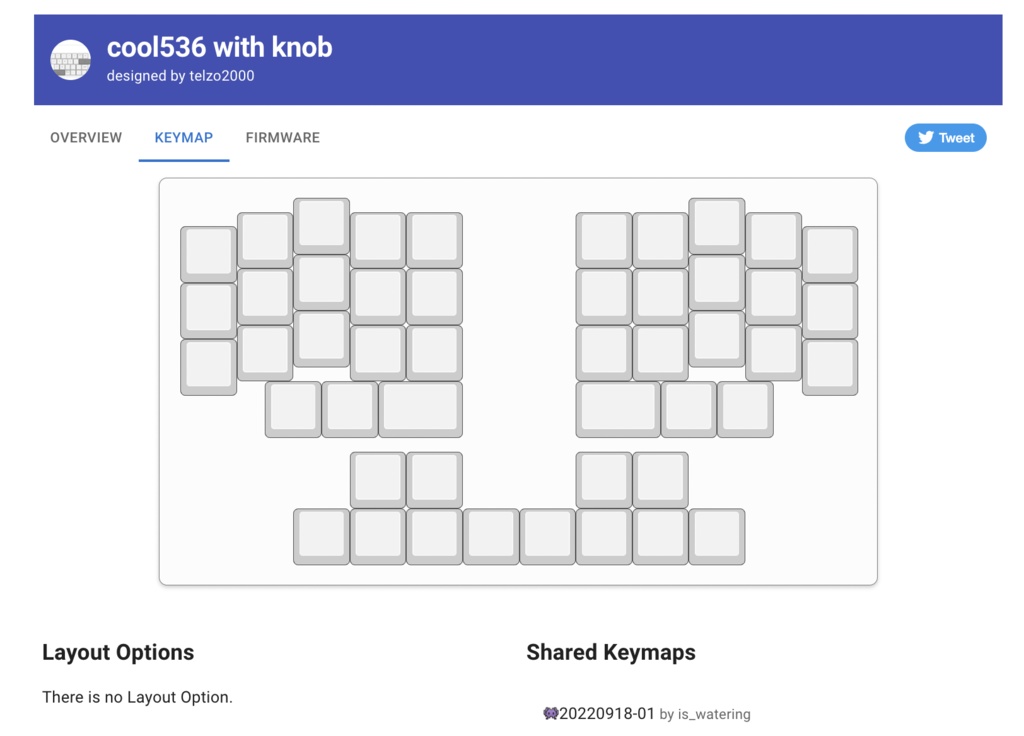Open the OVERVIEW tab
The width and height of the screenshot is (1024, 736).
[86, 138]
